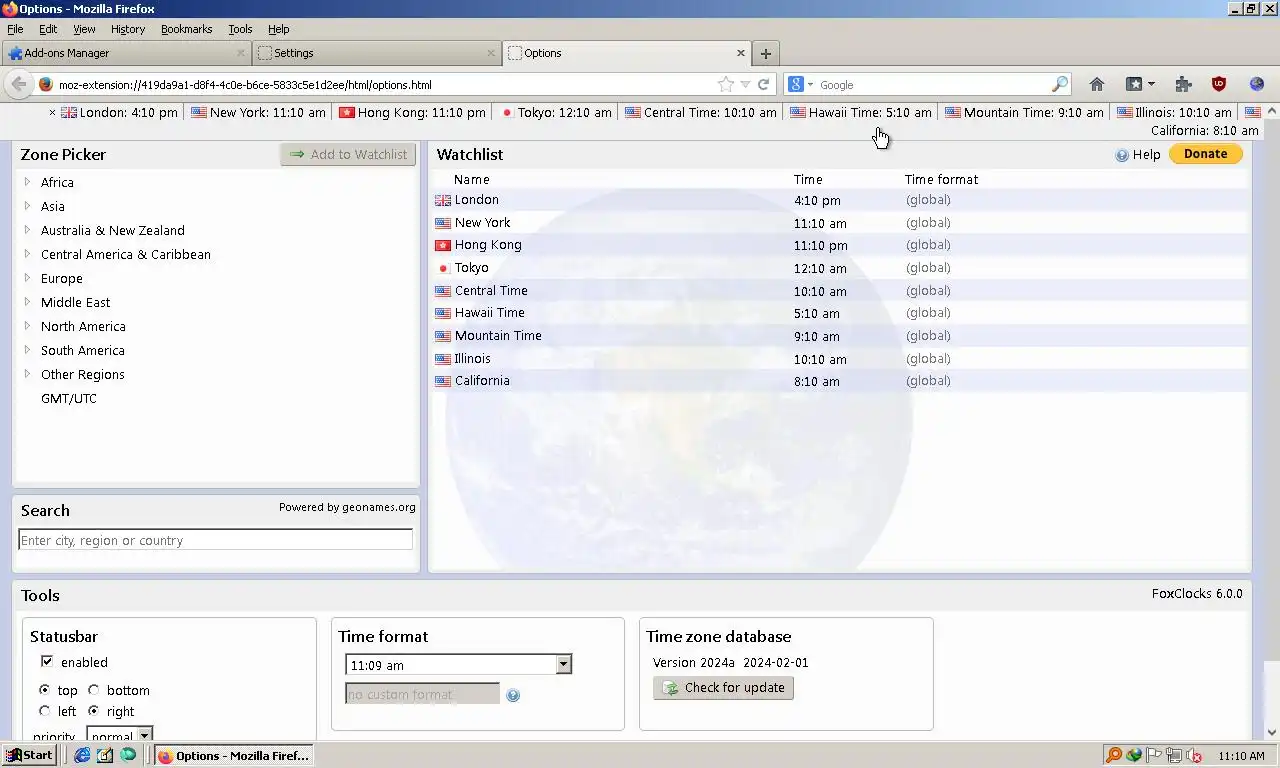Click Add to Watchlist button
1280x768 pixels.
click(x=348, y=154)
